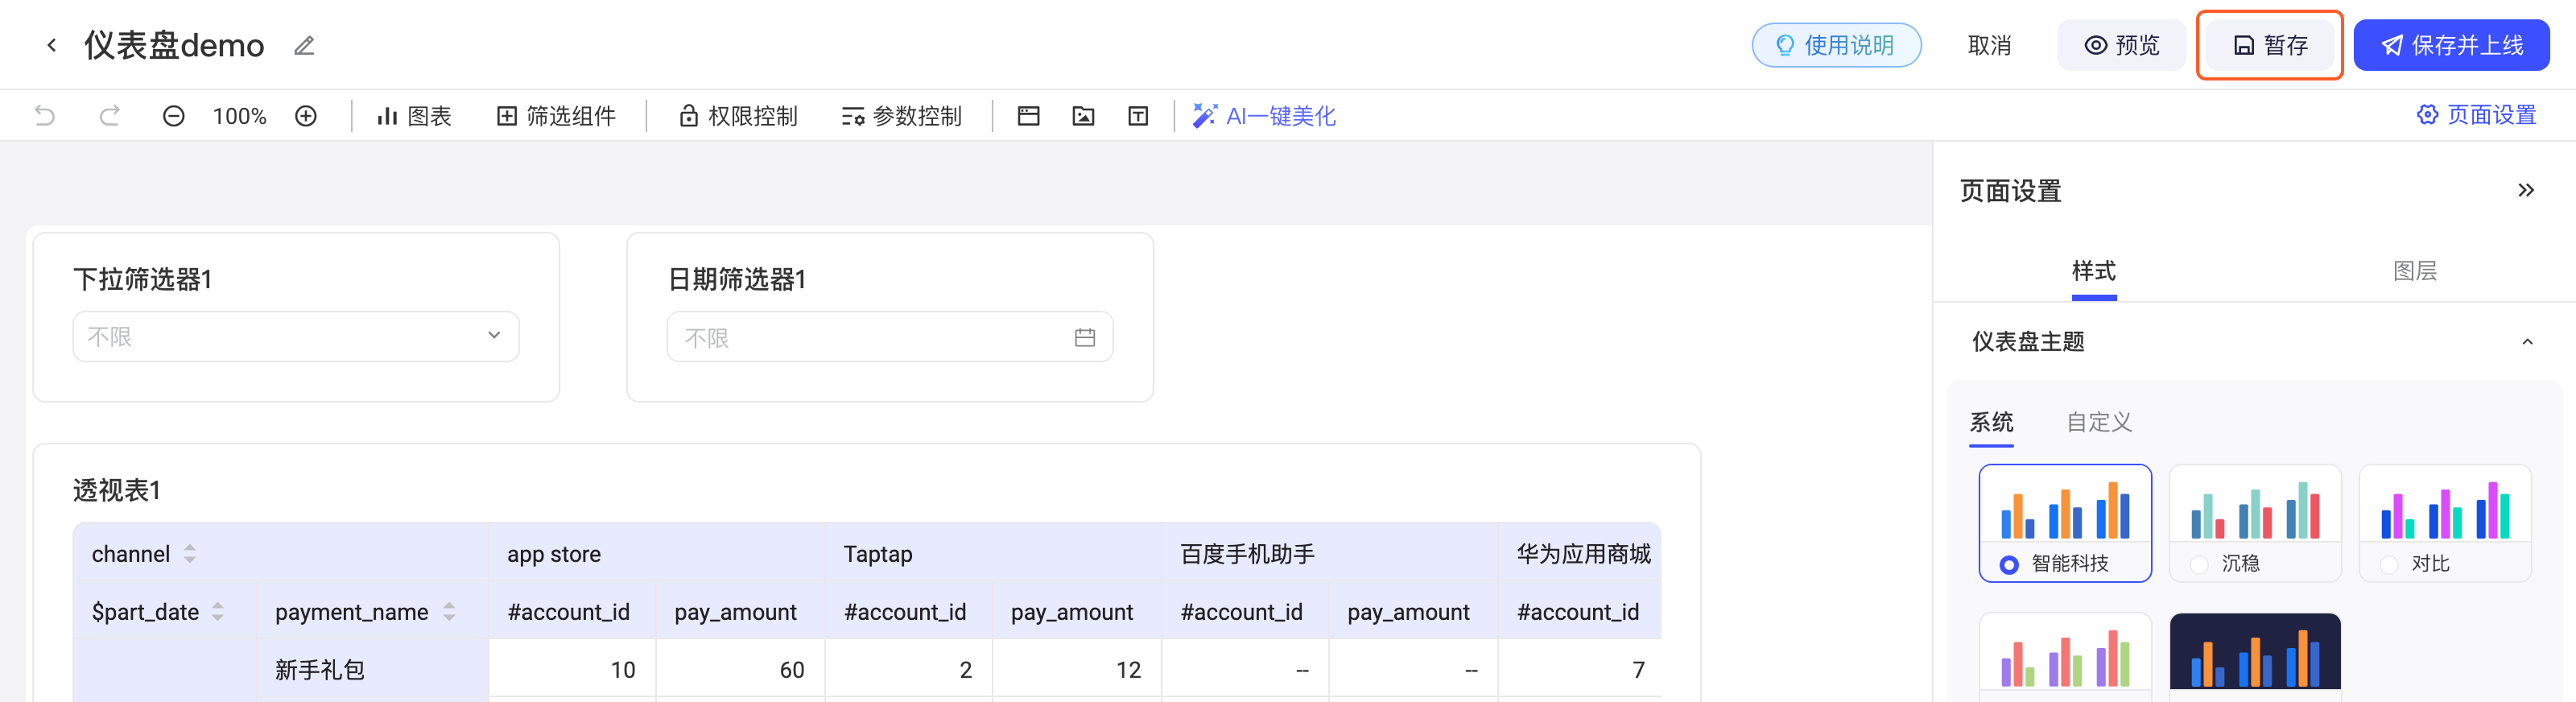Click the calendar icon in date filter
This screenshot has width=2576, height=702.
1085,338
